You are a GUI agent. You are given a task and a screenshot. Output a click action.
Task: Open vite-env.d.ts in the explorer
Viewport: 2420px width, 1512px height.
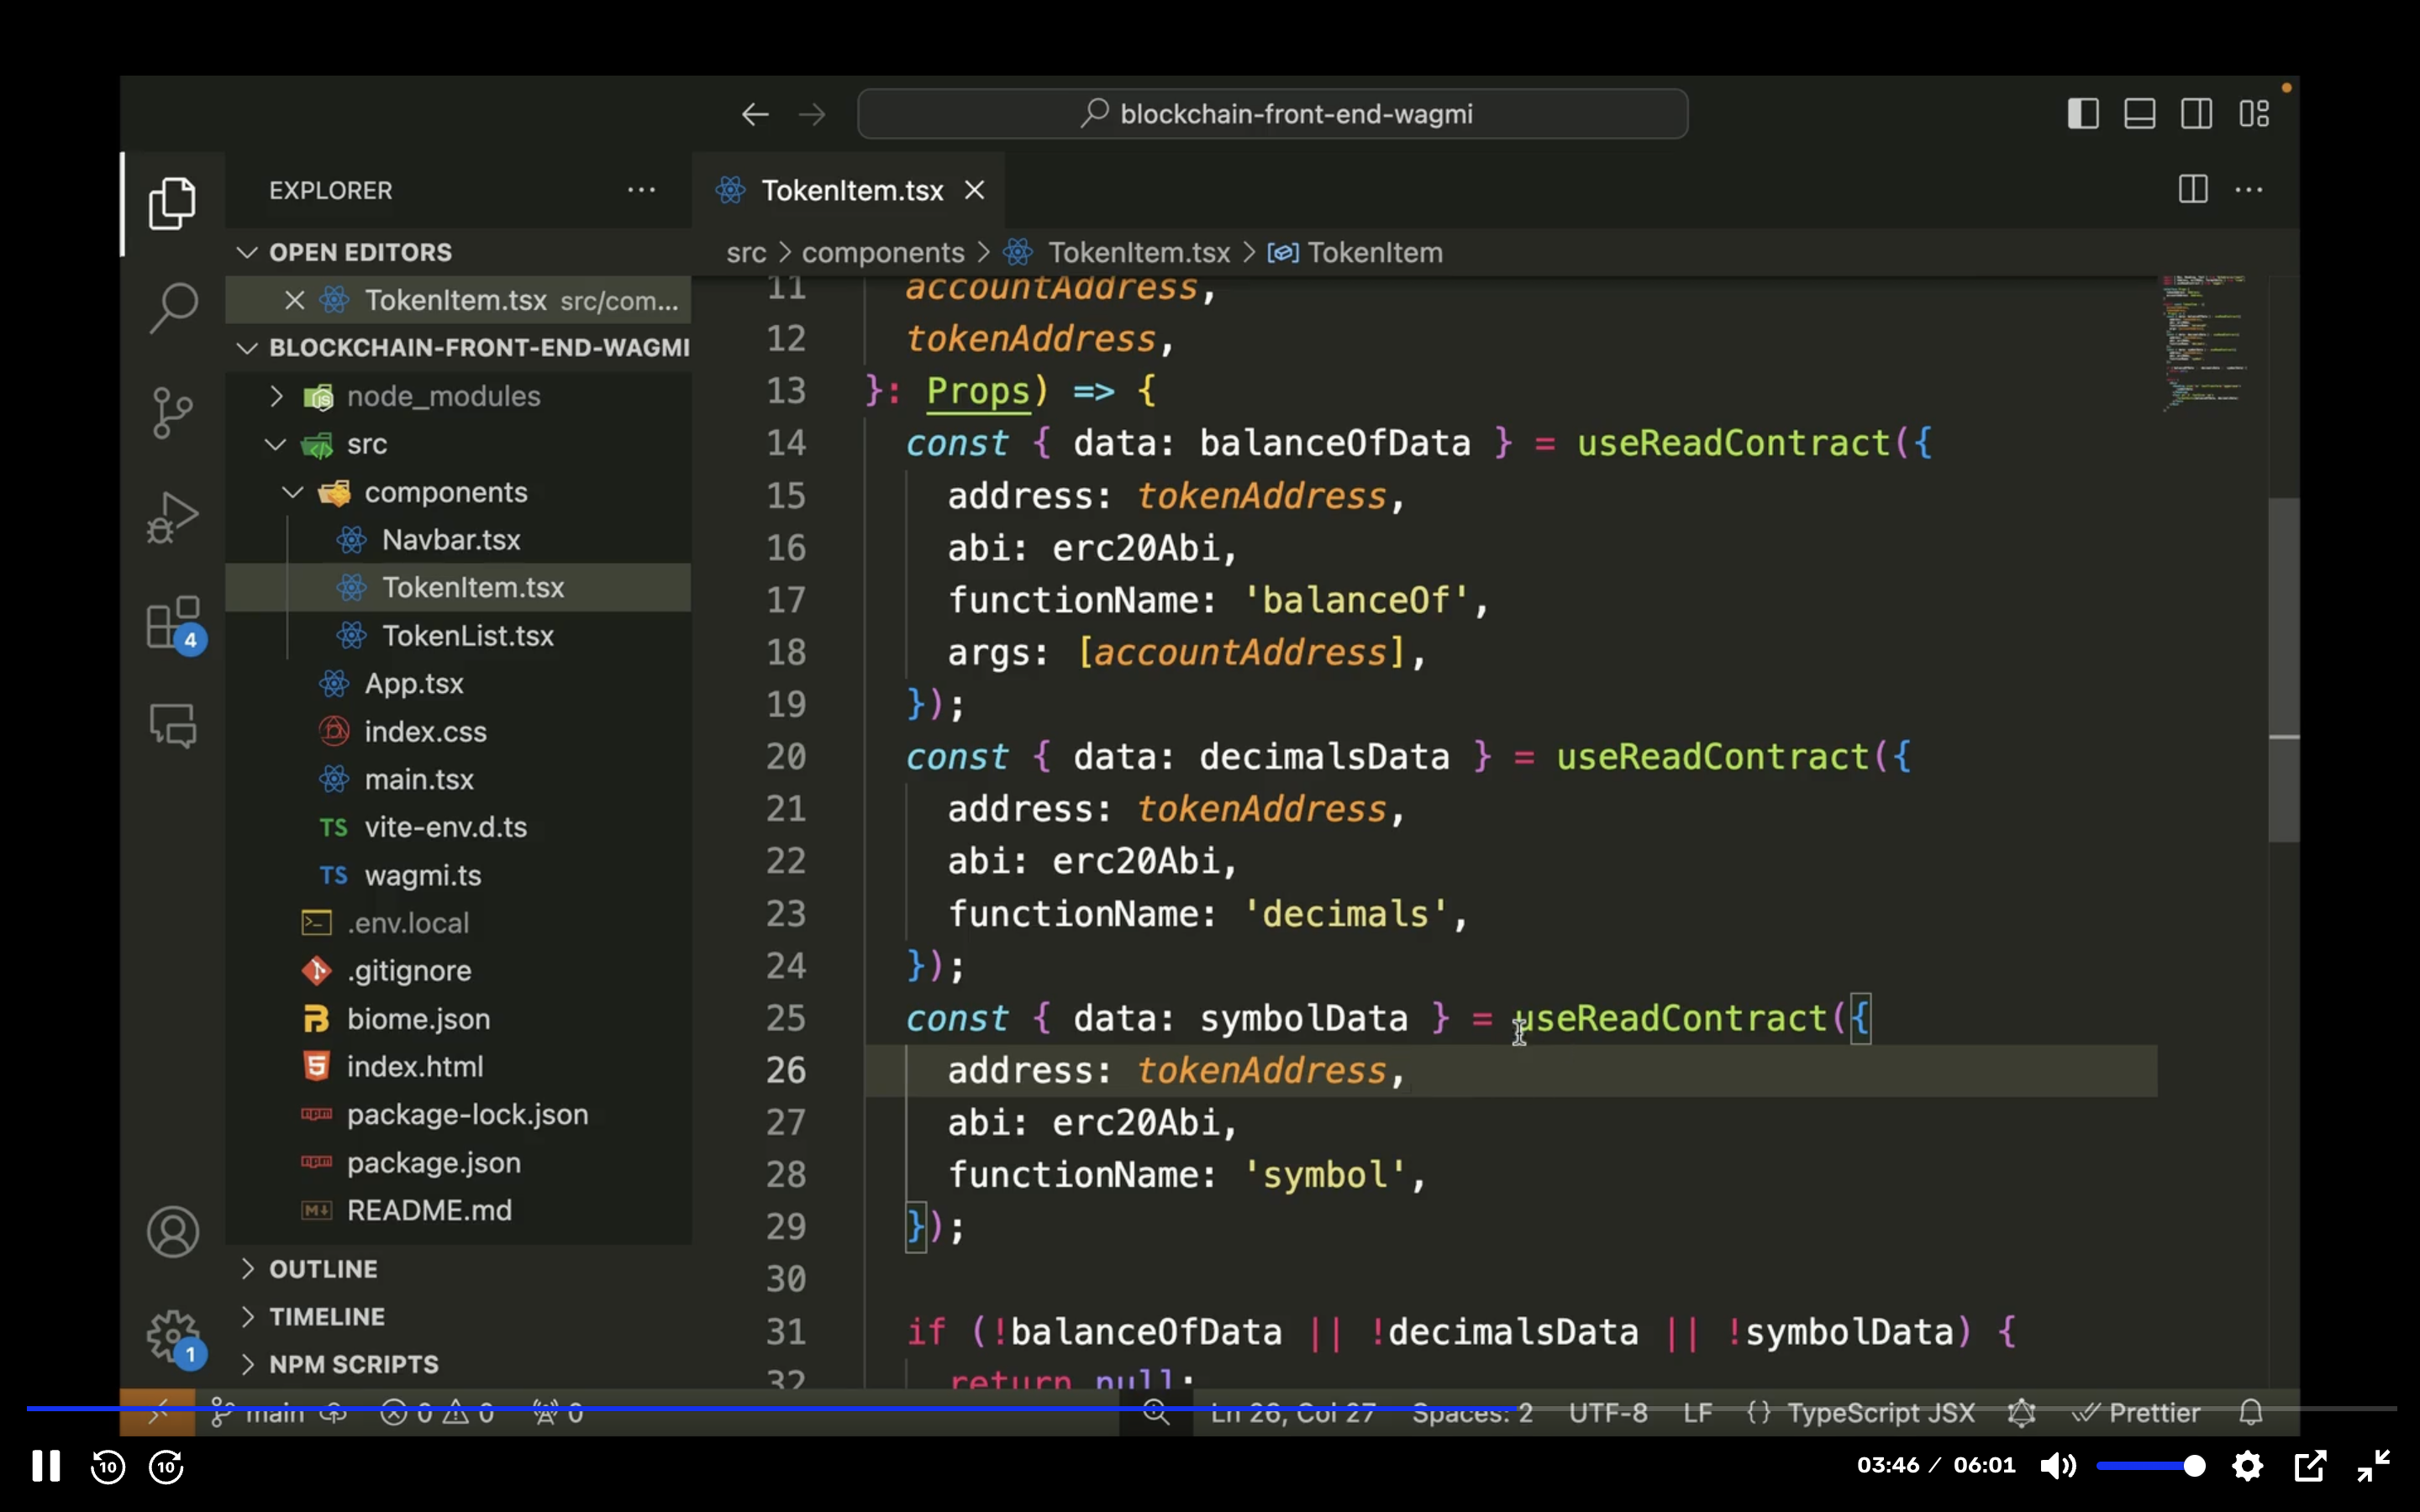pos(458,827)
